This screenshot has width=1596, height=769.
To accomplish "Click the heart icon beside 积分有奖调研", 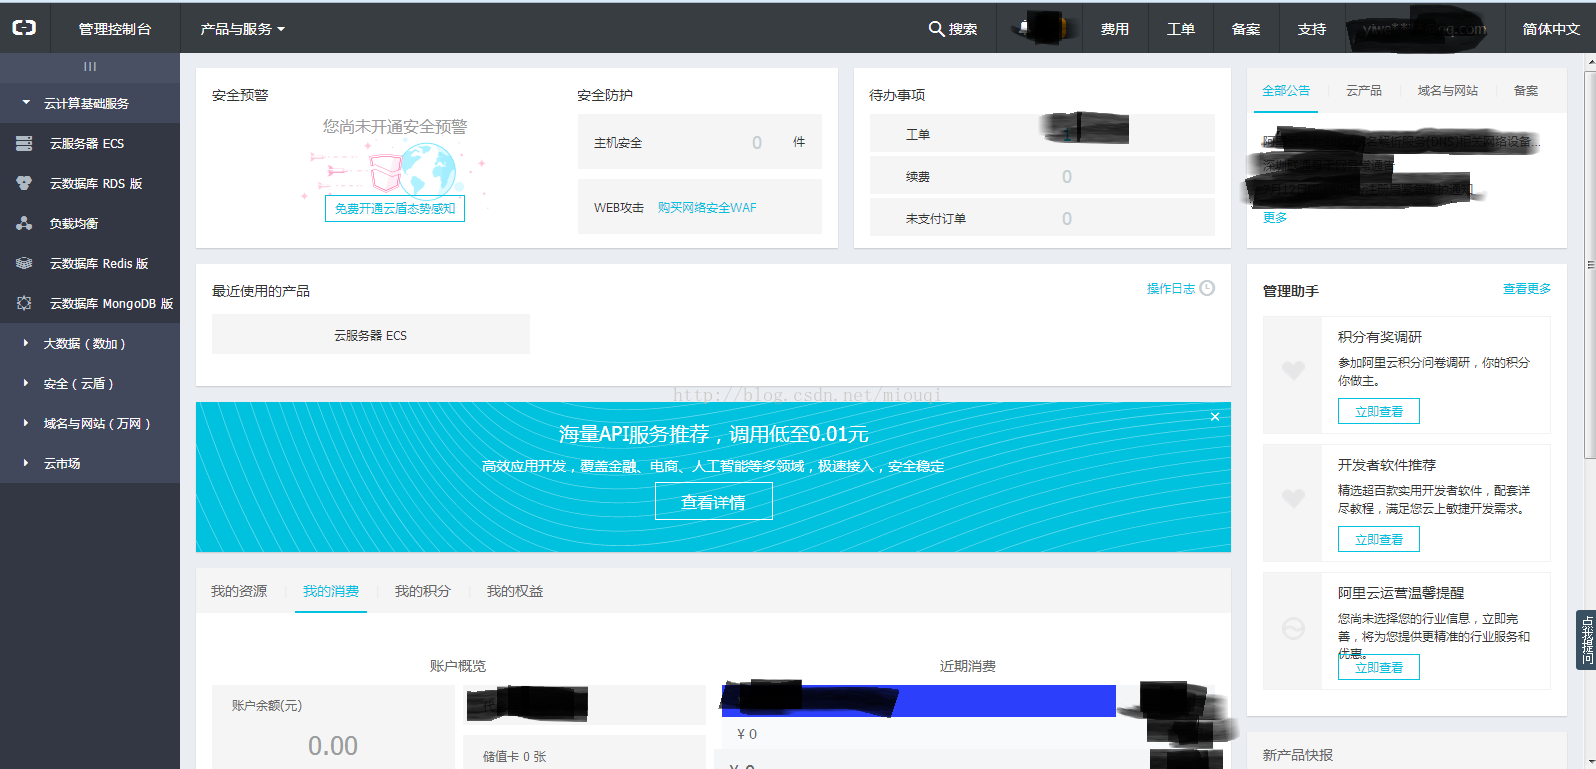I will point(1293,370).
